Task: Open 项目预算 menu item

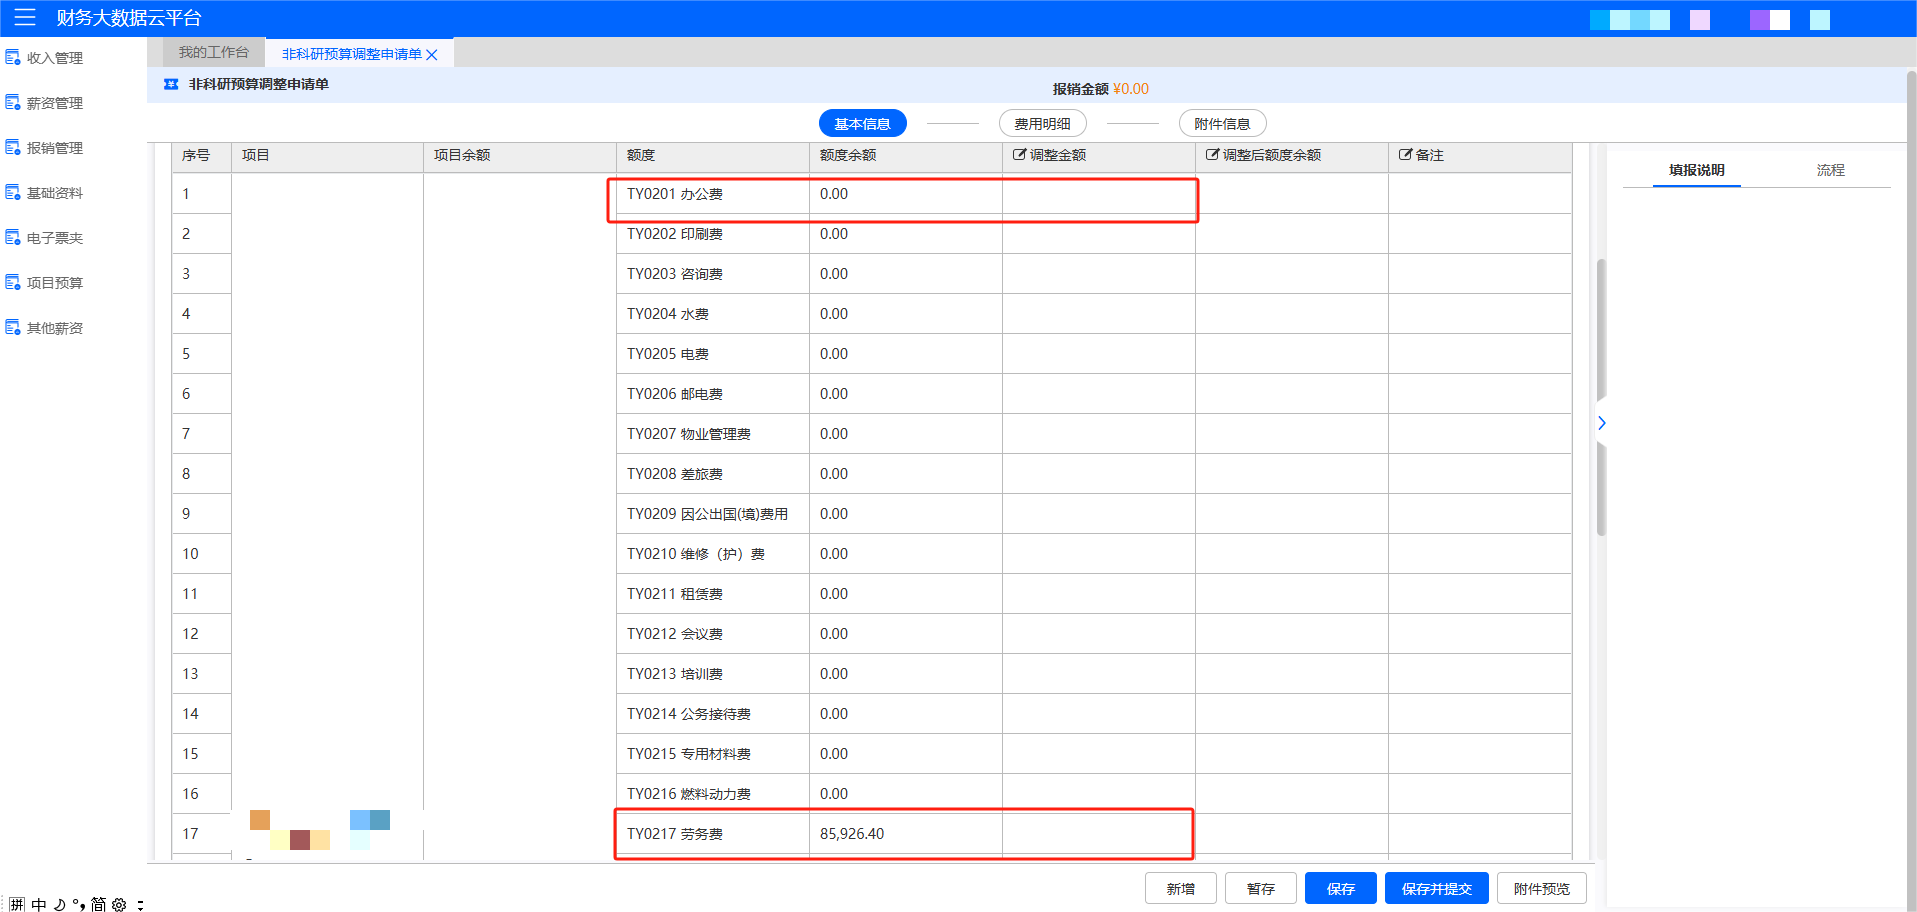Action: (55, 283)
